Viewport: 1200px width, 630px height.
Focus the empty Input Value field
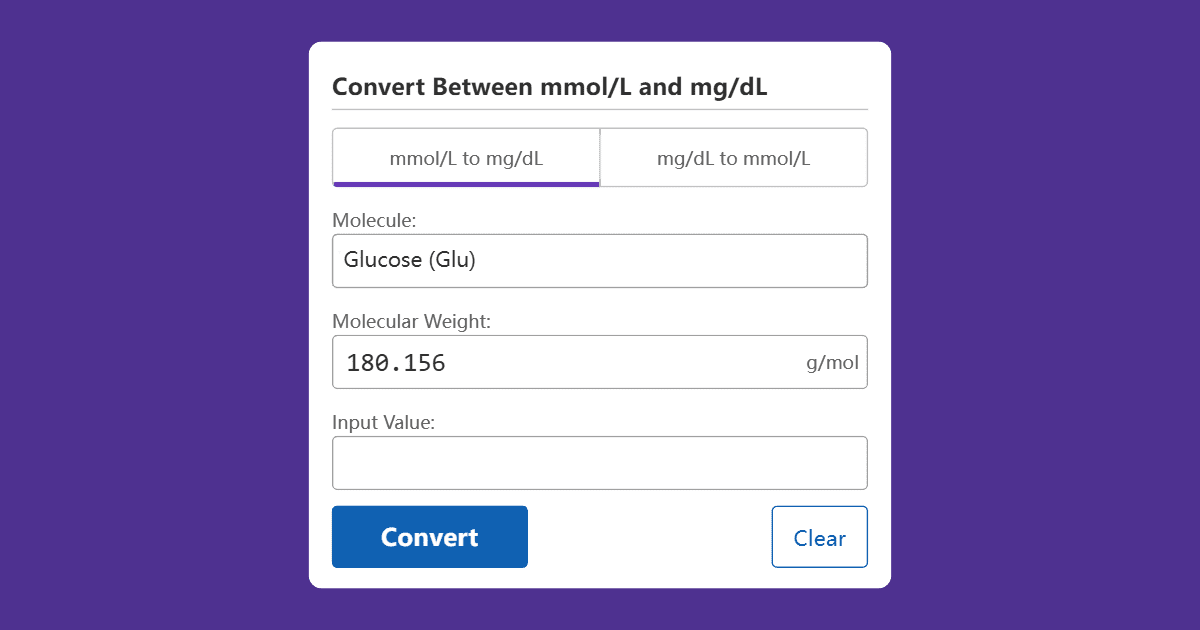pyautogui.click(x=600, y=462)
